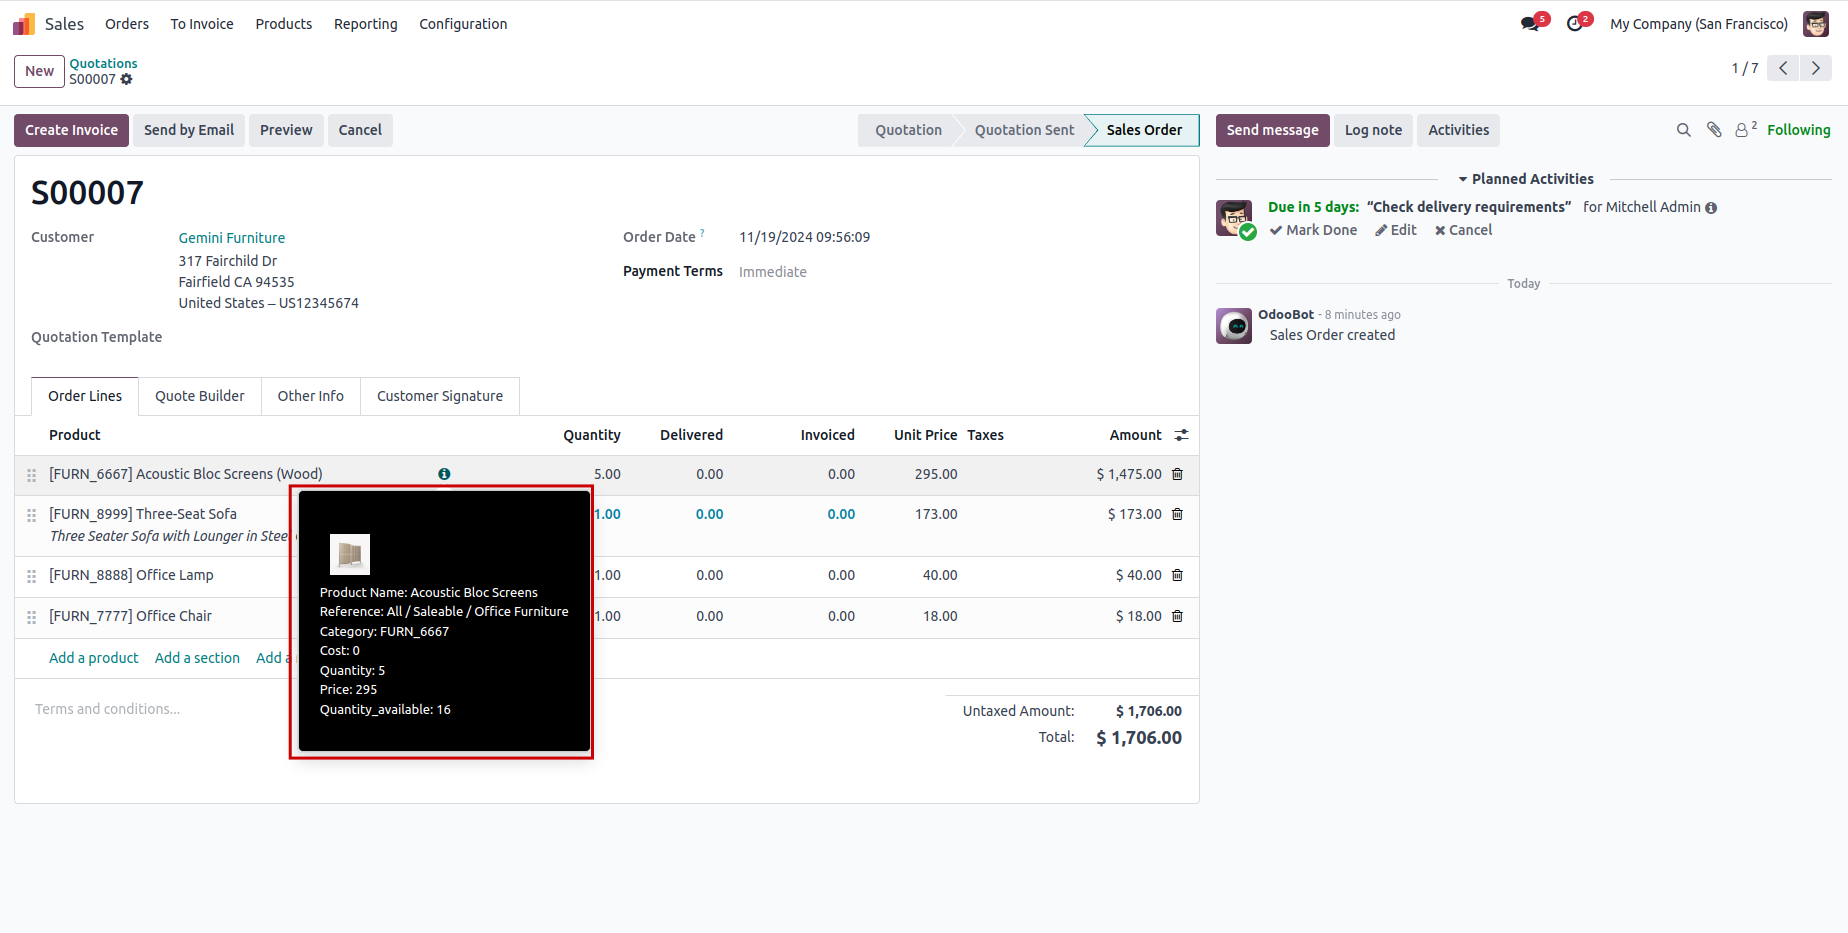Click the chatter search magnifier icon
This screenshot has height=933, width=1848.
1684,130
